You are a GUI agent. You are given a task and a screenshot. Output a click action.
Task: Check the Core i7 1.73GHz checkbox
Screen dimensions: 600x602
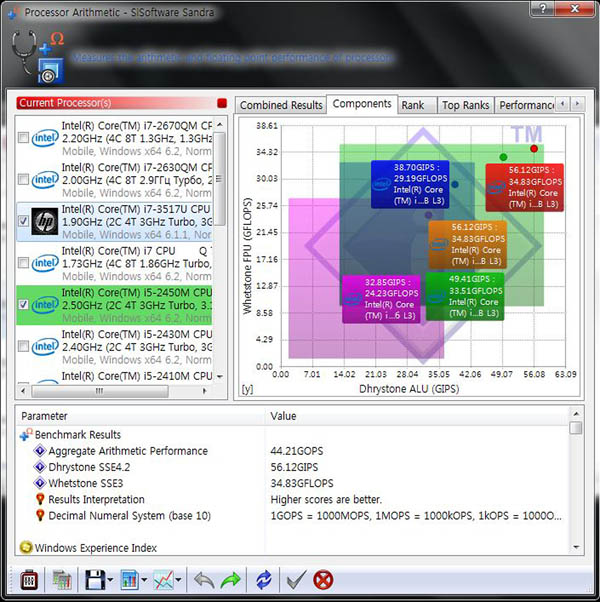click(x=23, y=263)
